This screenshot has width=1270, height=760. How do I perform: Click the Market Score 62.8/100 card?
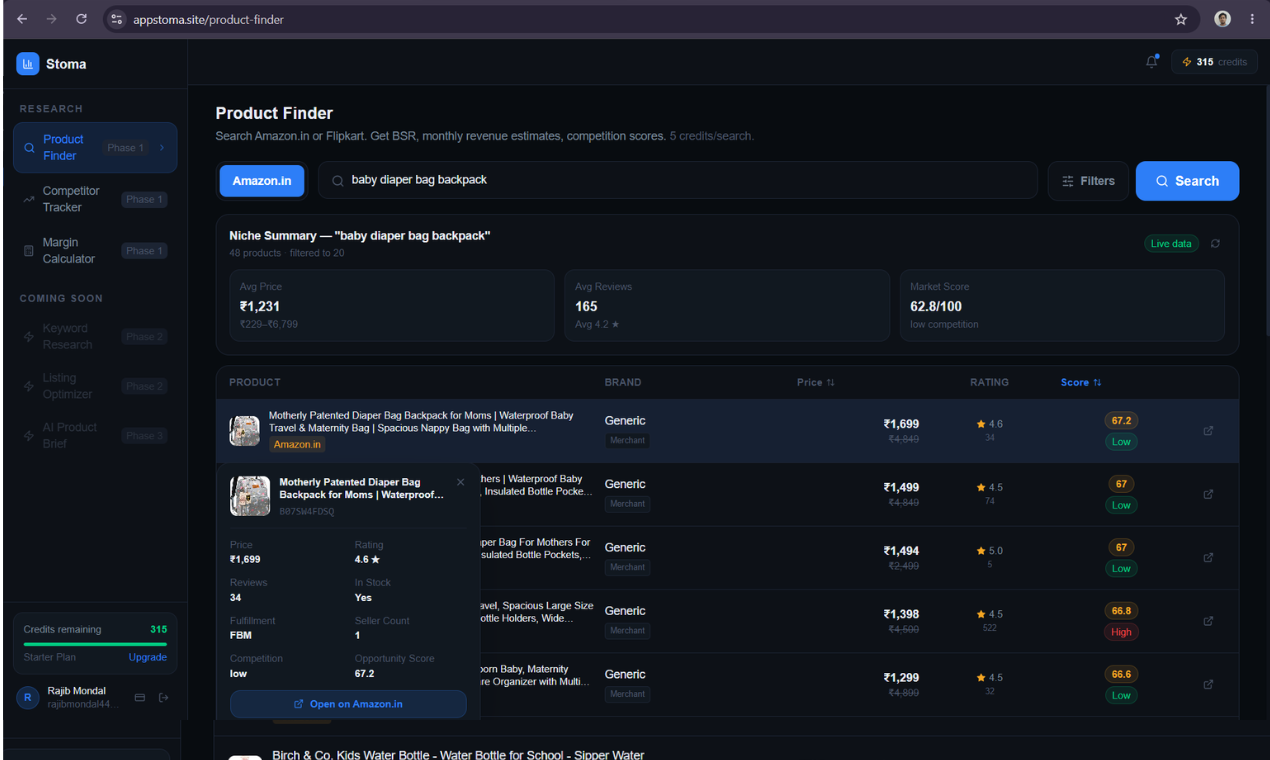tap(1062, 305)
